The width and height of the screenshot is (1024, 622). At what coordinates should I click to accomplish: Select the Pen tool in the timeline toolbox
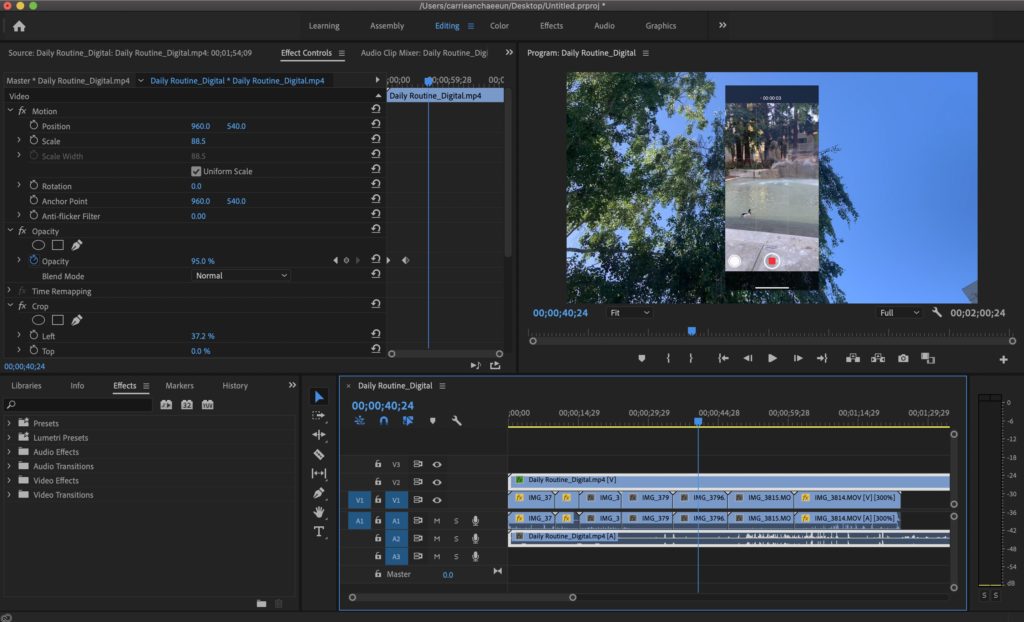click(319, 493)
